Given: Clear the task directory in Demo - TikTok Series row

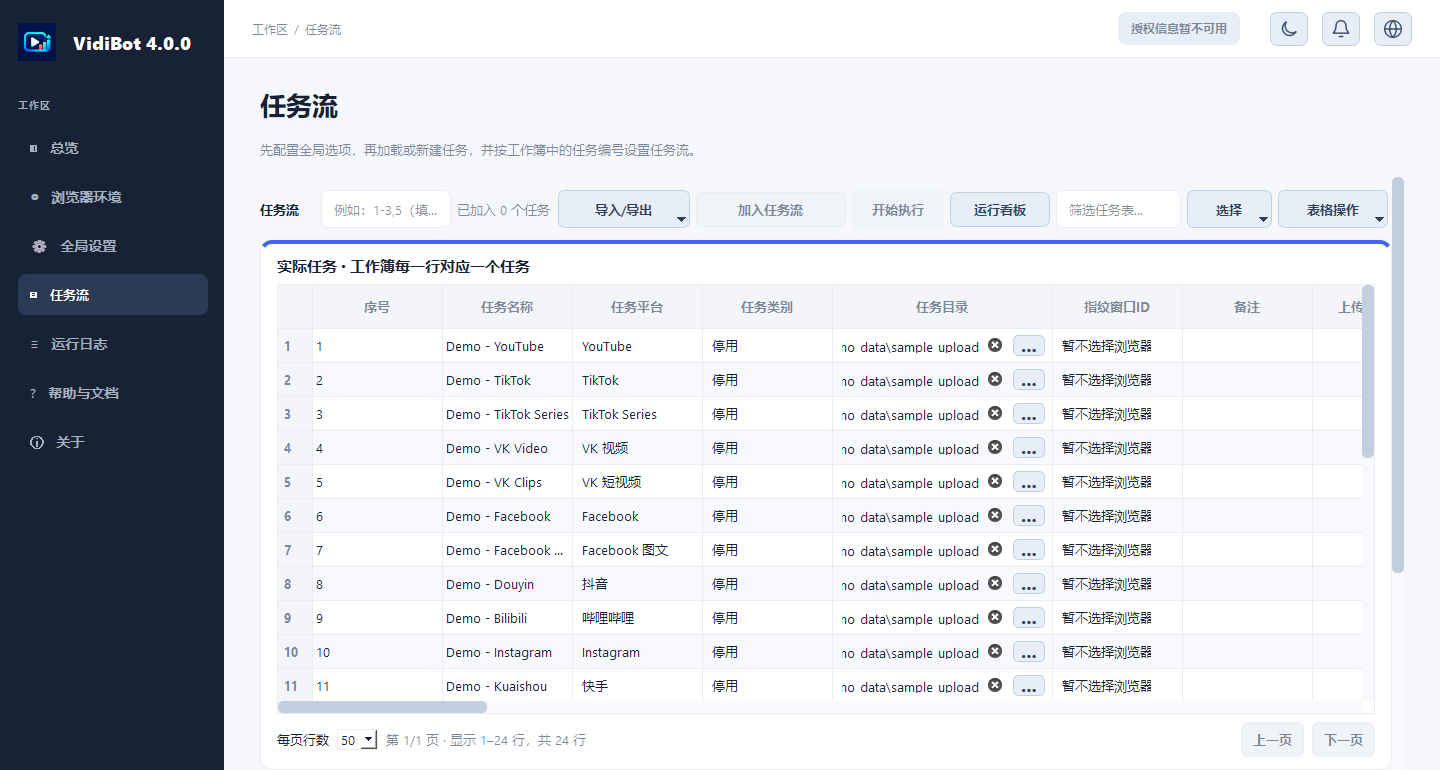Looking at the screenshot, I should tap(995, 413).
